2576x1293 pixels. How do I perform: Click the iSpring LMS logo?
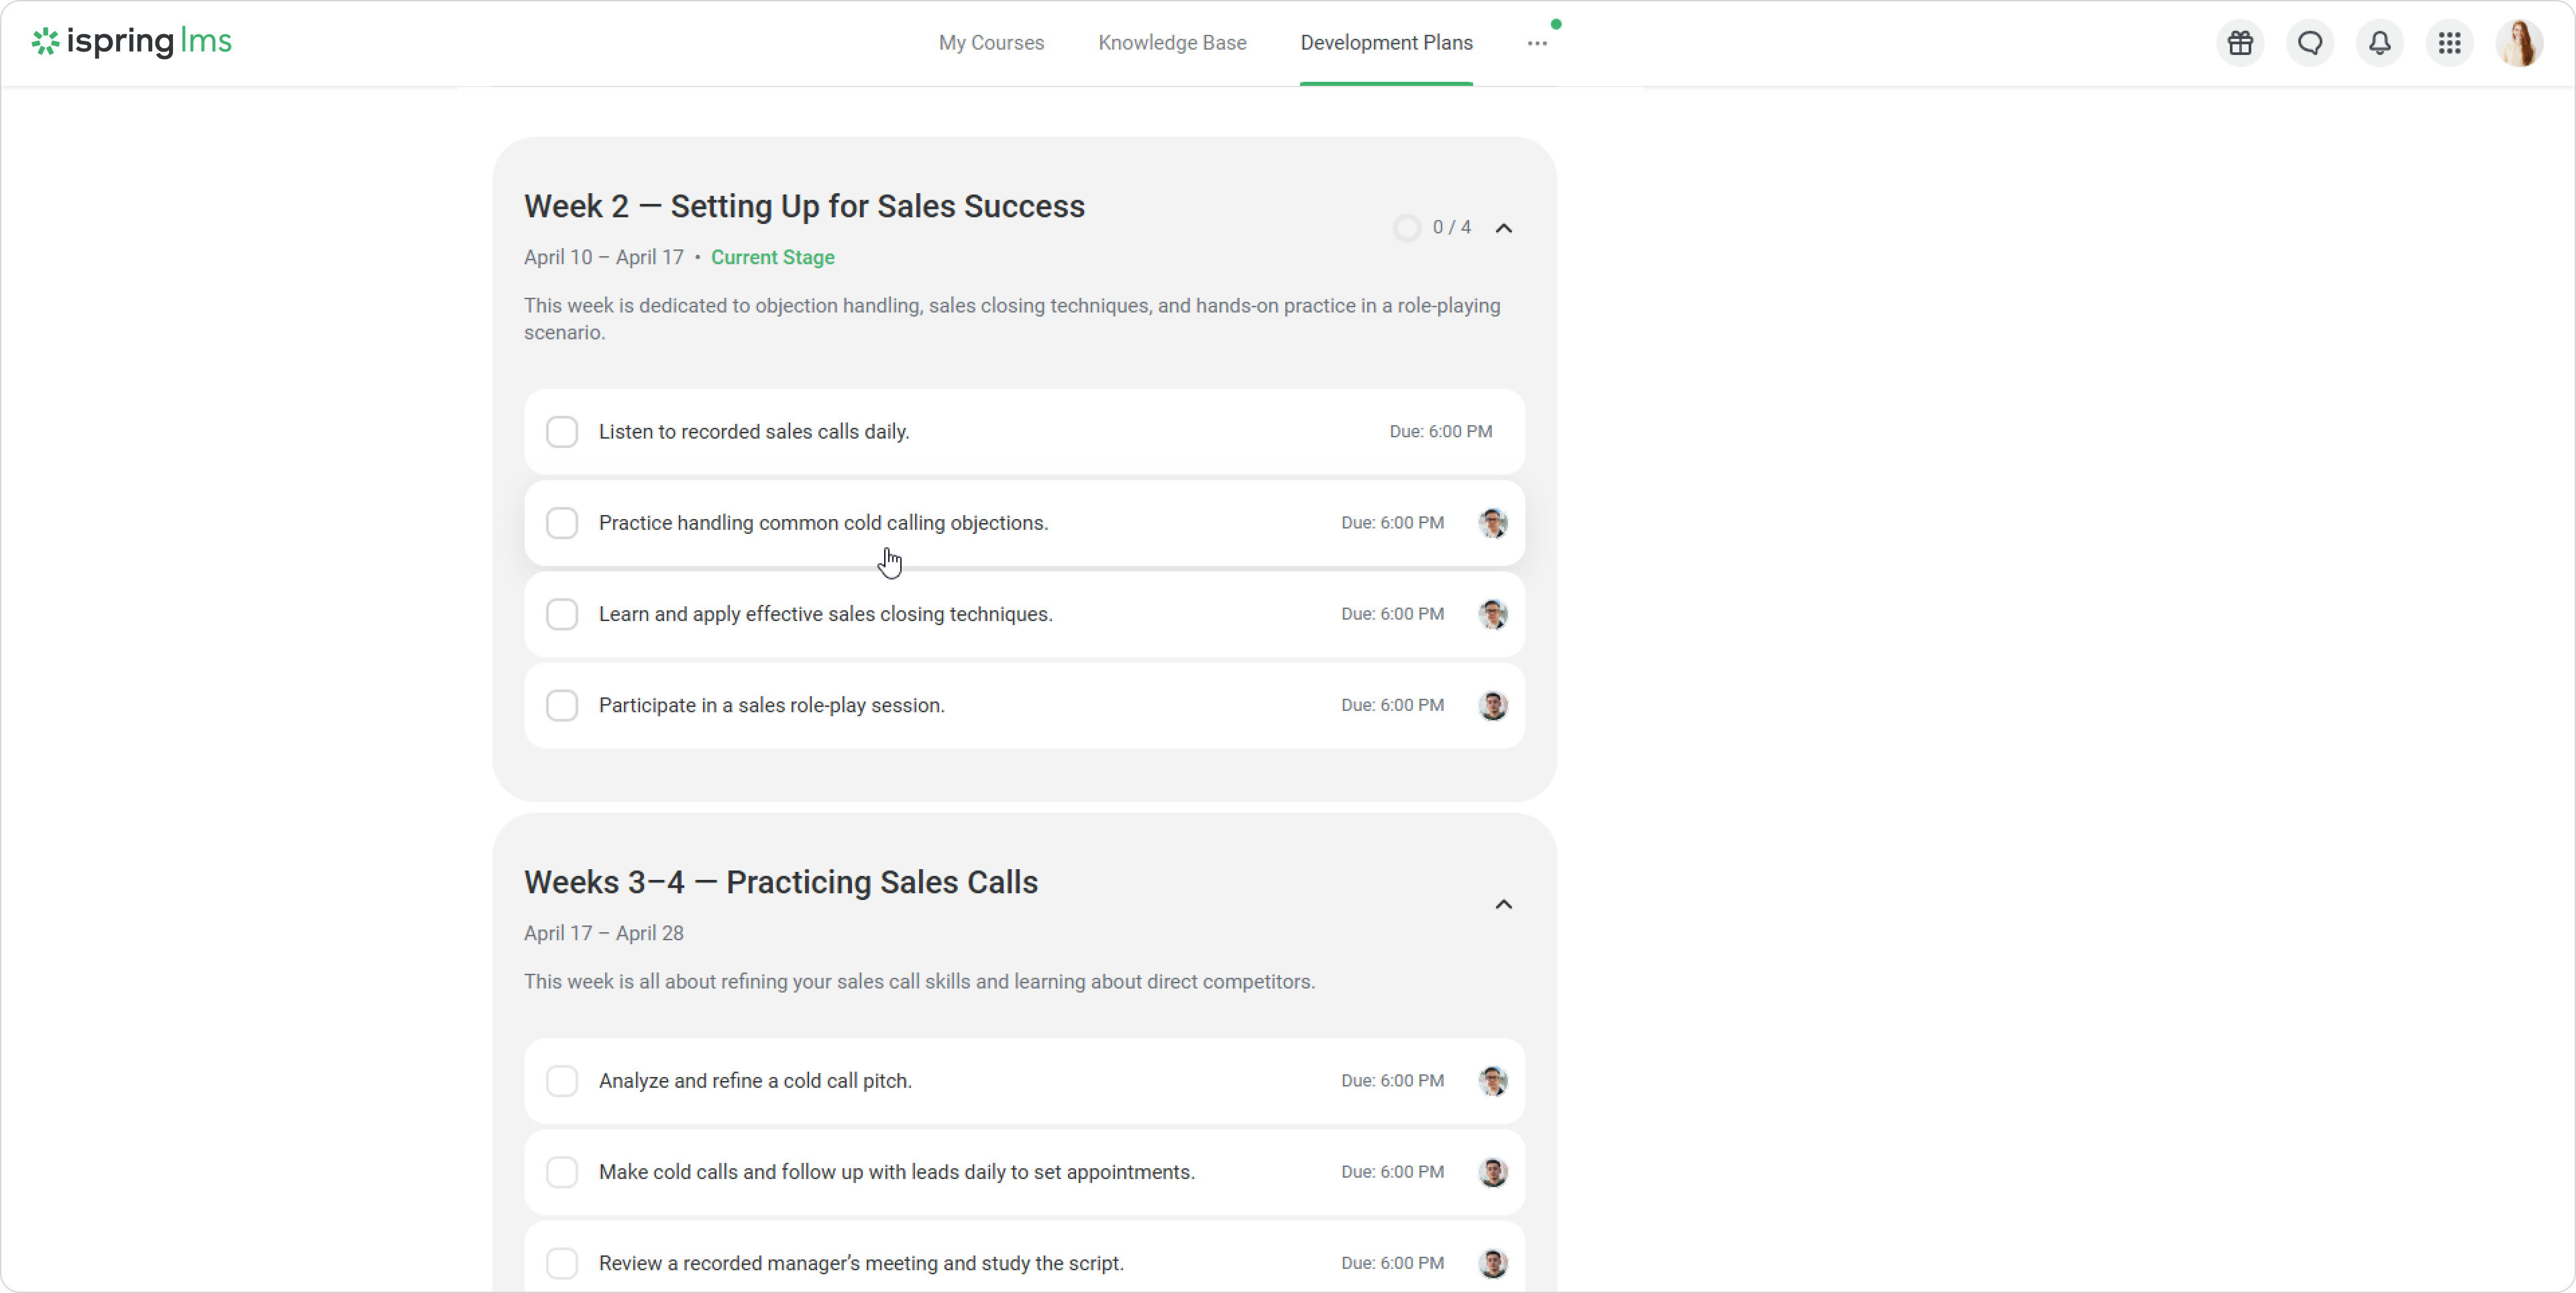point(132,42)
